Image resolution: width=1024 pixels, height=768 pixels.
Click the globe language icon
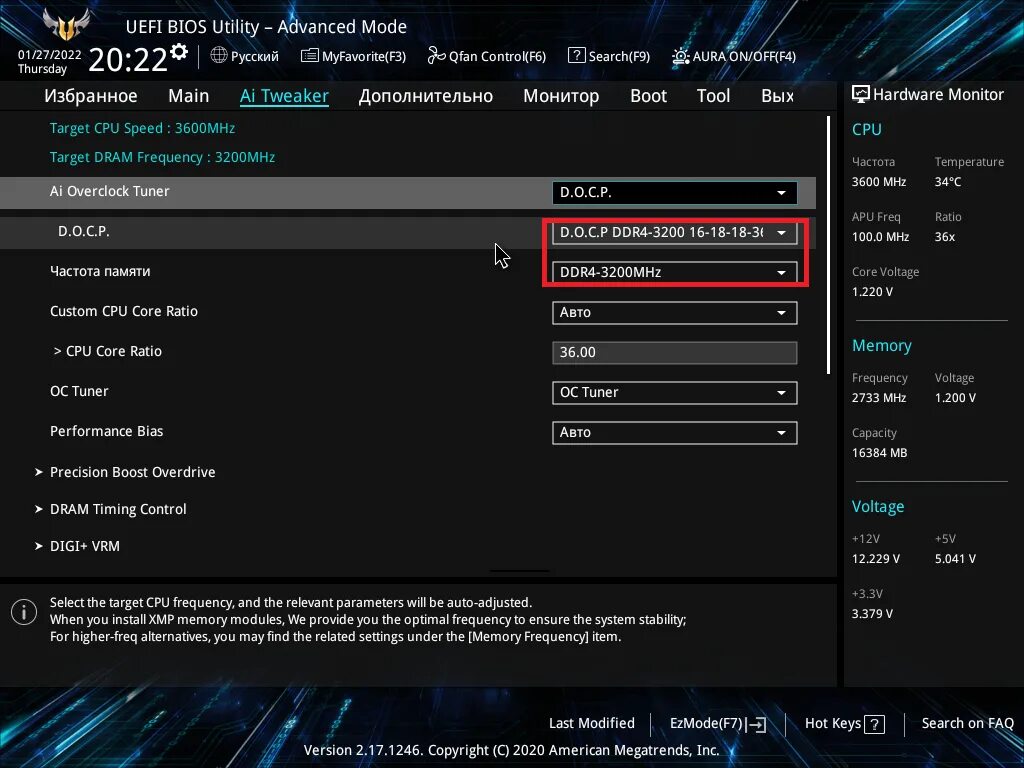[219, 56]
